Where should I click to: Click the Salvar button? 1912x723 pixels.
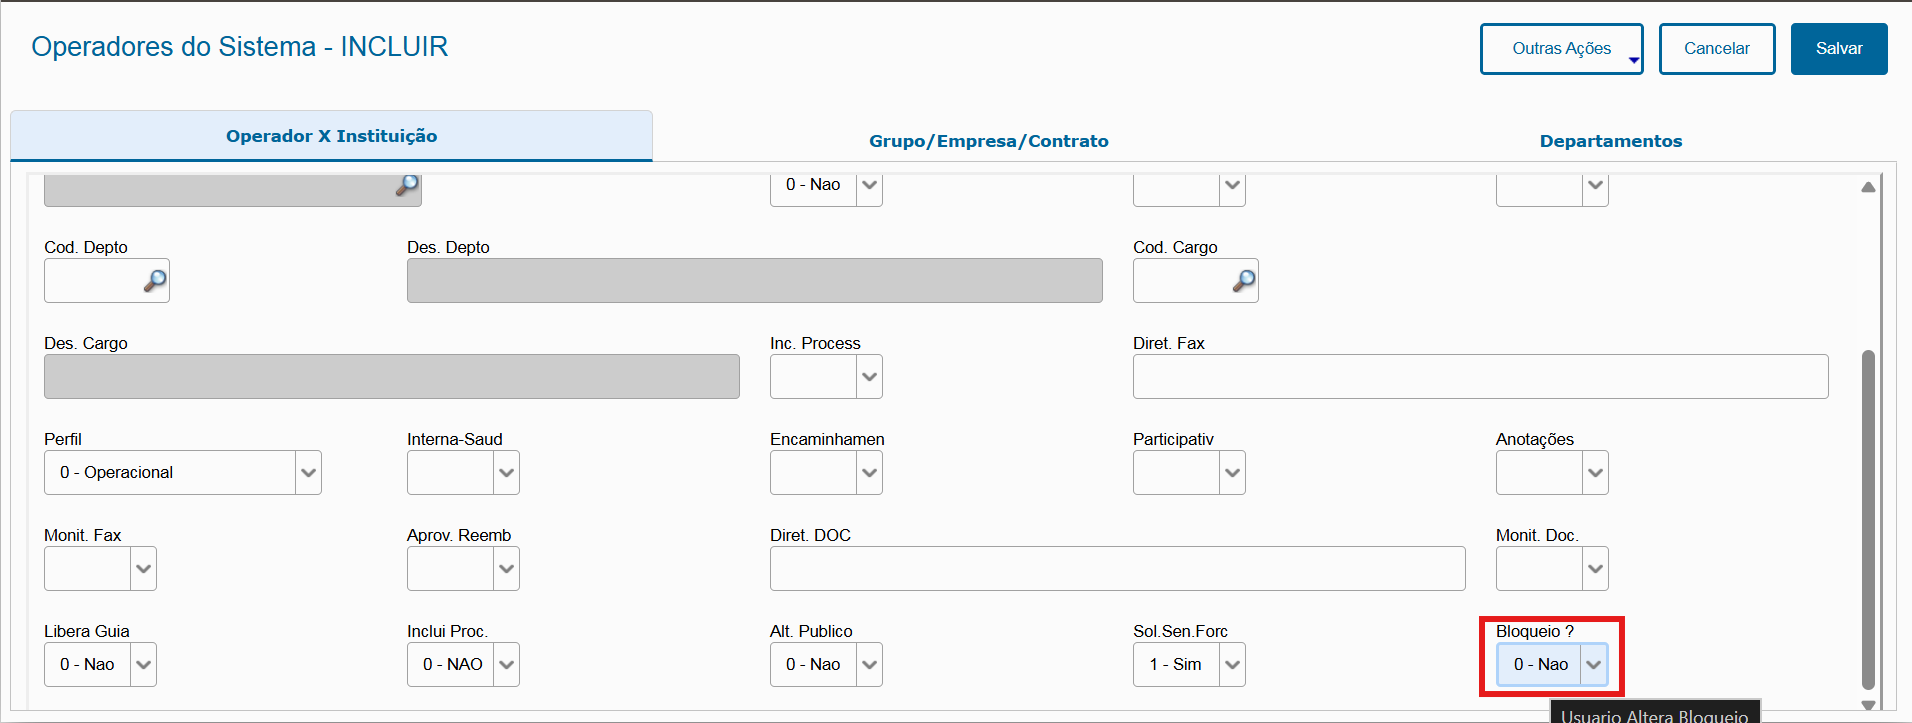1838,49
